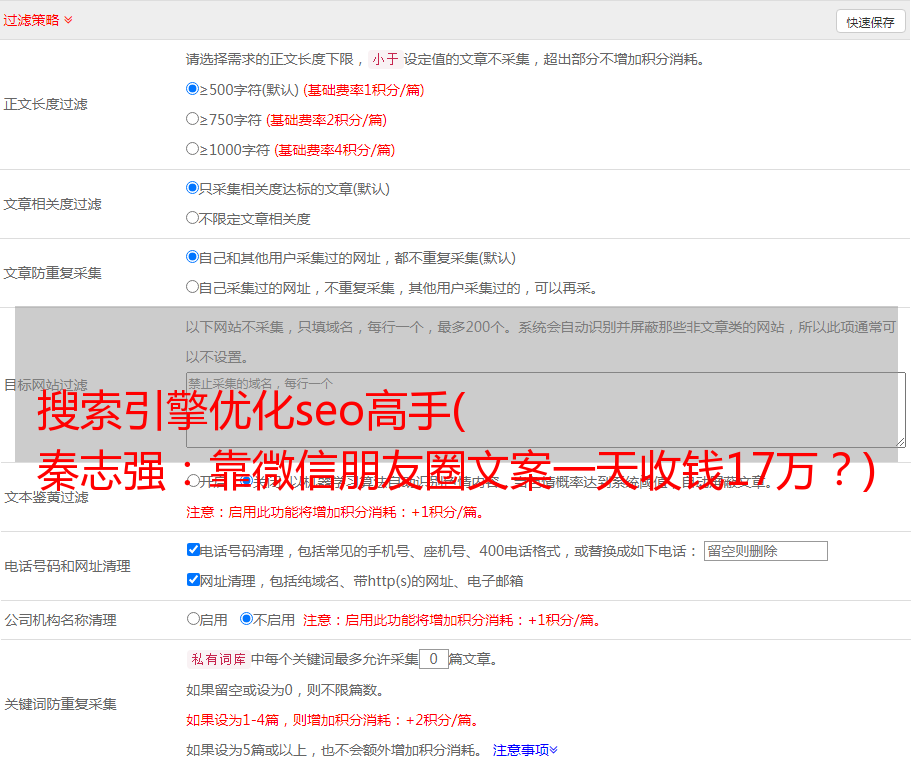Select 启用 for company name cleanup
Screen dimensions: 912x768
click(x=193, y=619)
